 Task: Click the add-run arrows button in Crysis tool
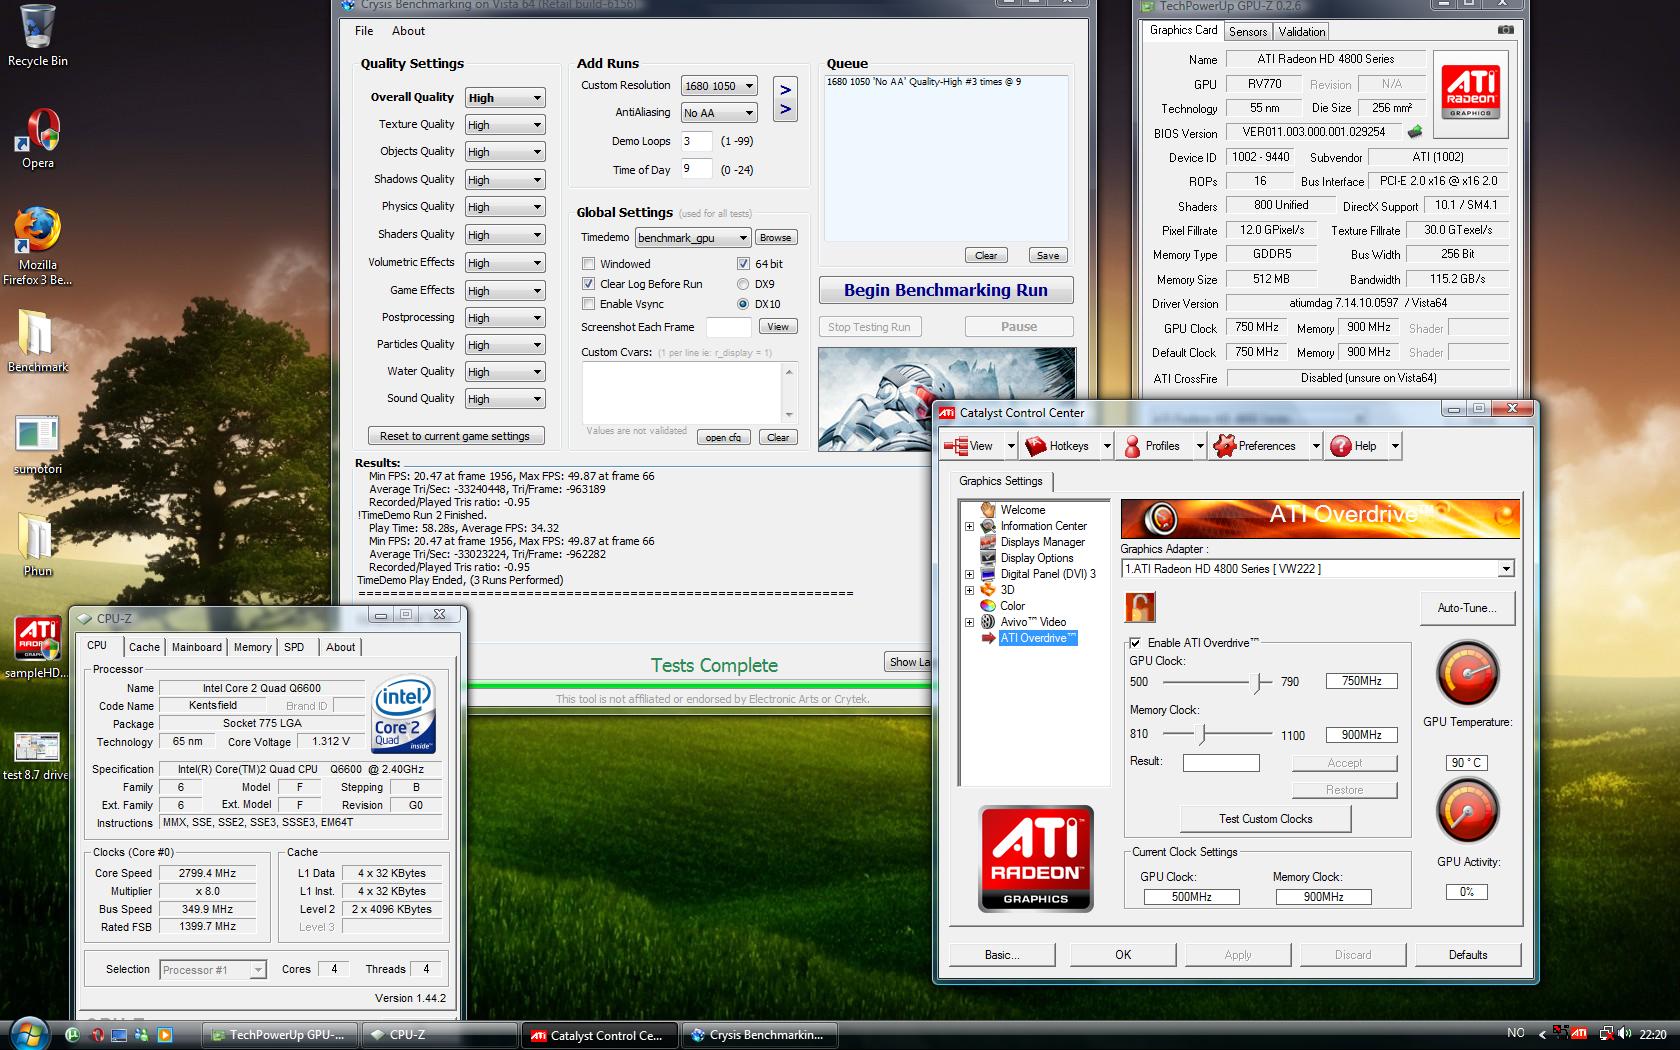(786, 99)
